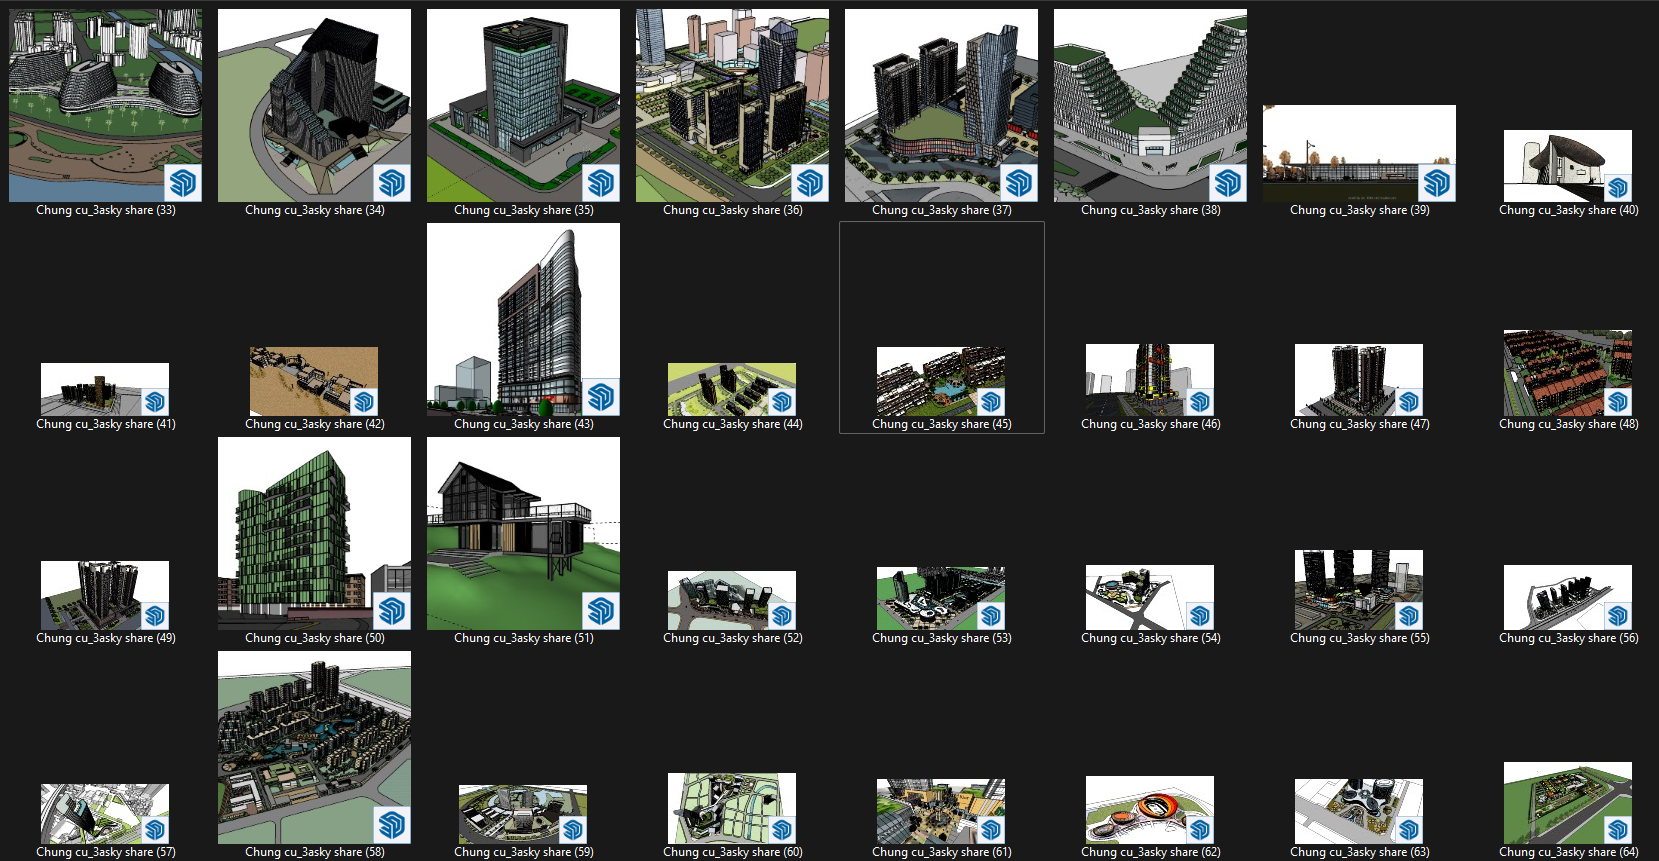
Task: Select the Chung cu_3asky share (64) thumbnail
Action: coord(1568,803)
